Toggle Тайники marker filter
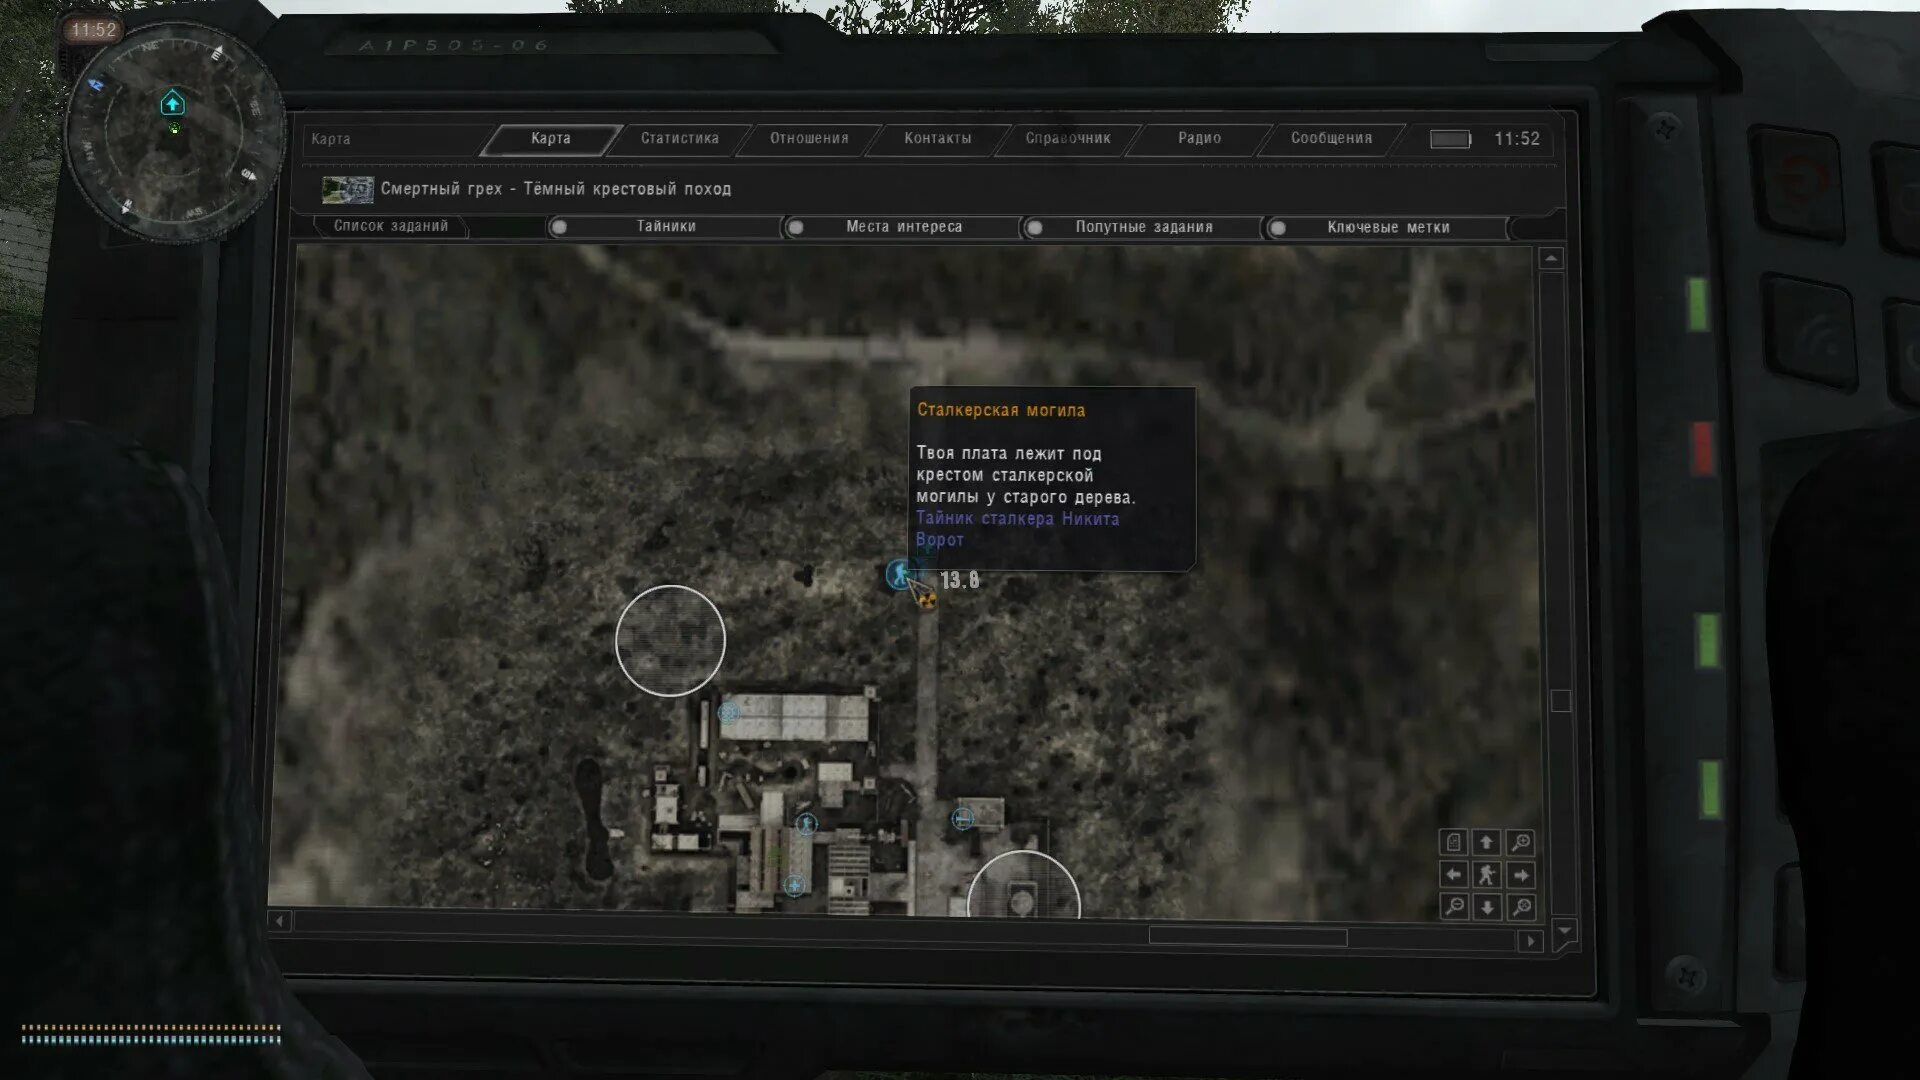The width and height of the screenshot is (1920, 1080). point(560,227)
